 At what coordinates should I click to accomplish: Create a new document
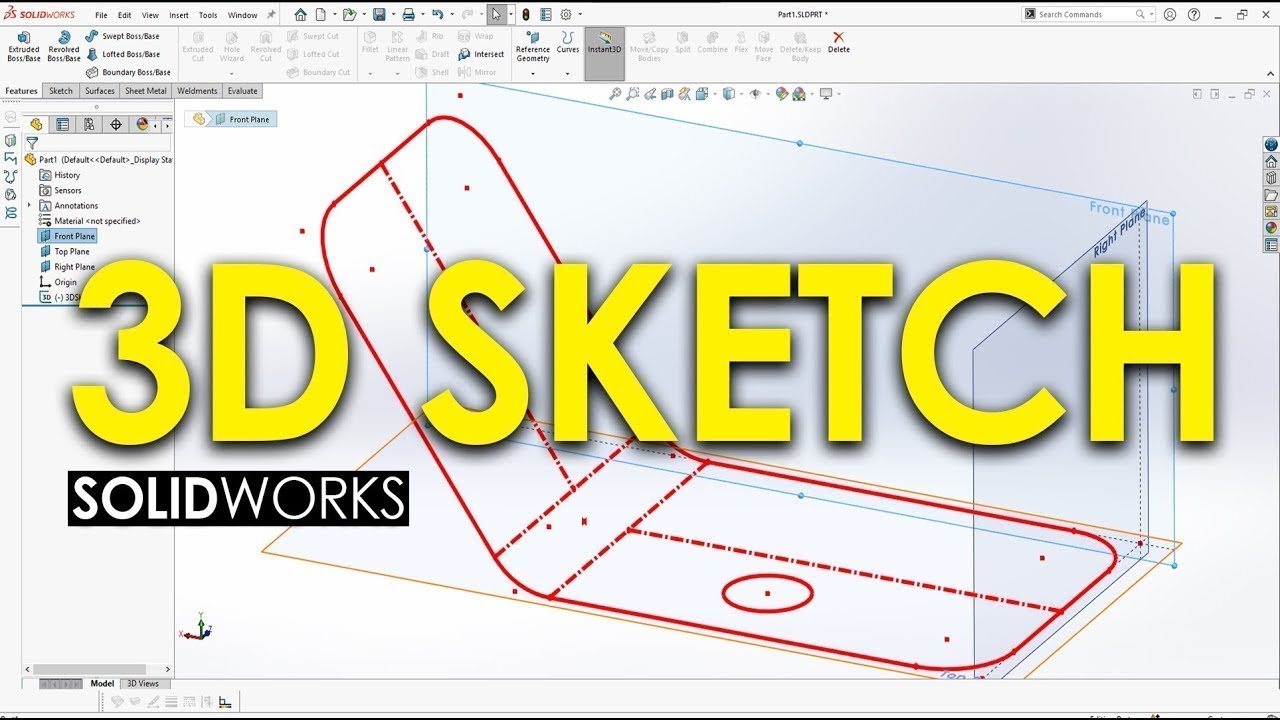(320, 14)
